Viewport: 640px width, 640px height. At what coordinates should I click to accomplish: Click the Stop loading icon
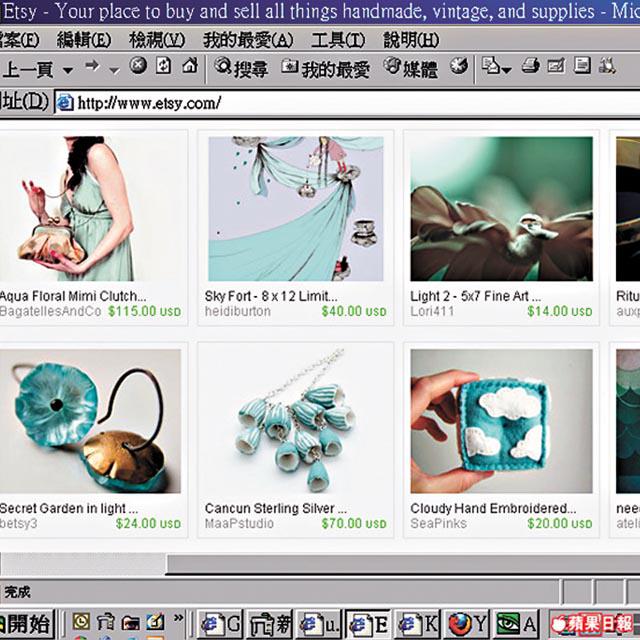pyautogui.click(x=138, y=65)
